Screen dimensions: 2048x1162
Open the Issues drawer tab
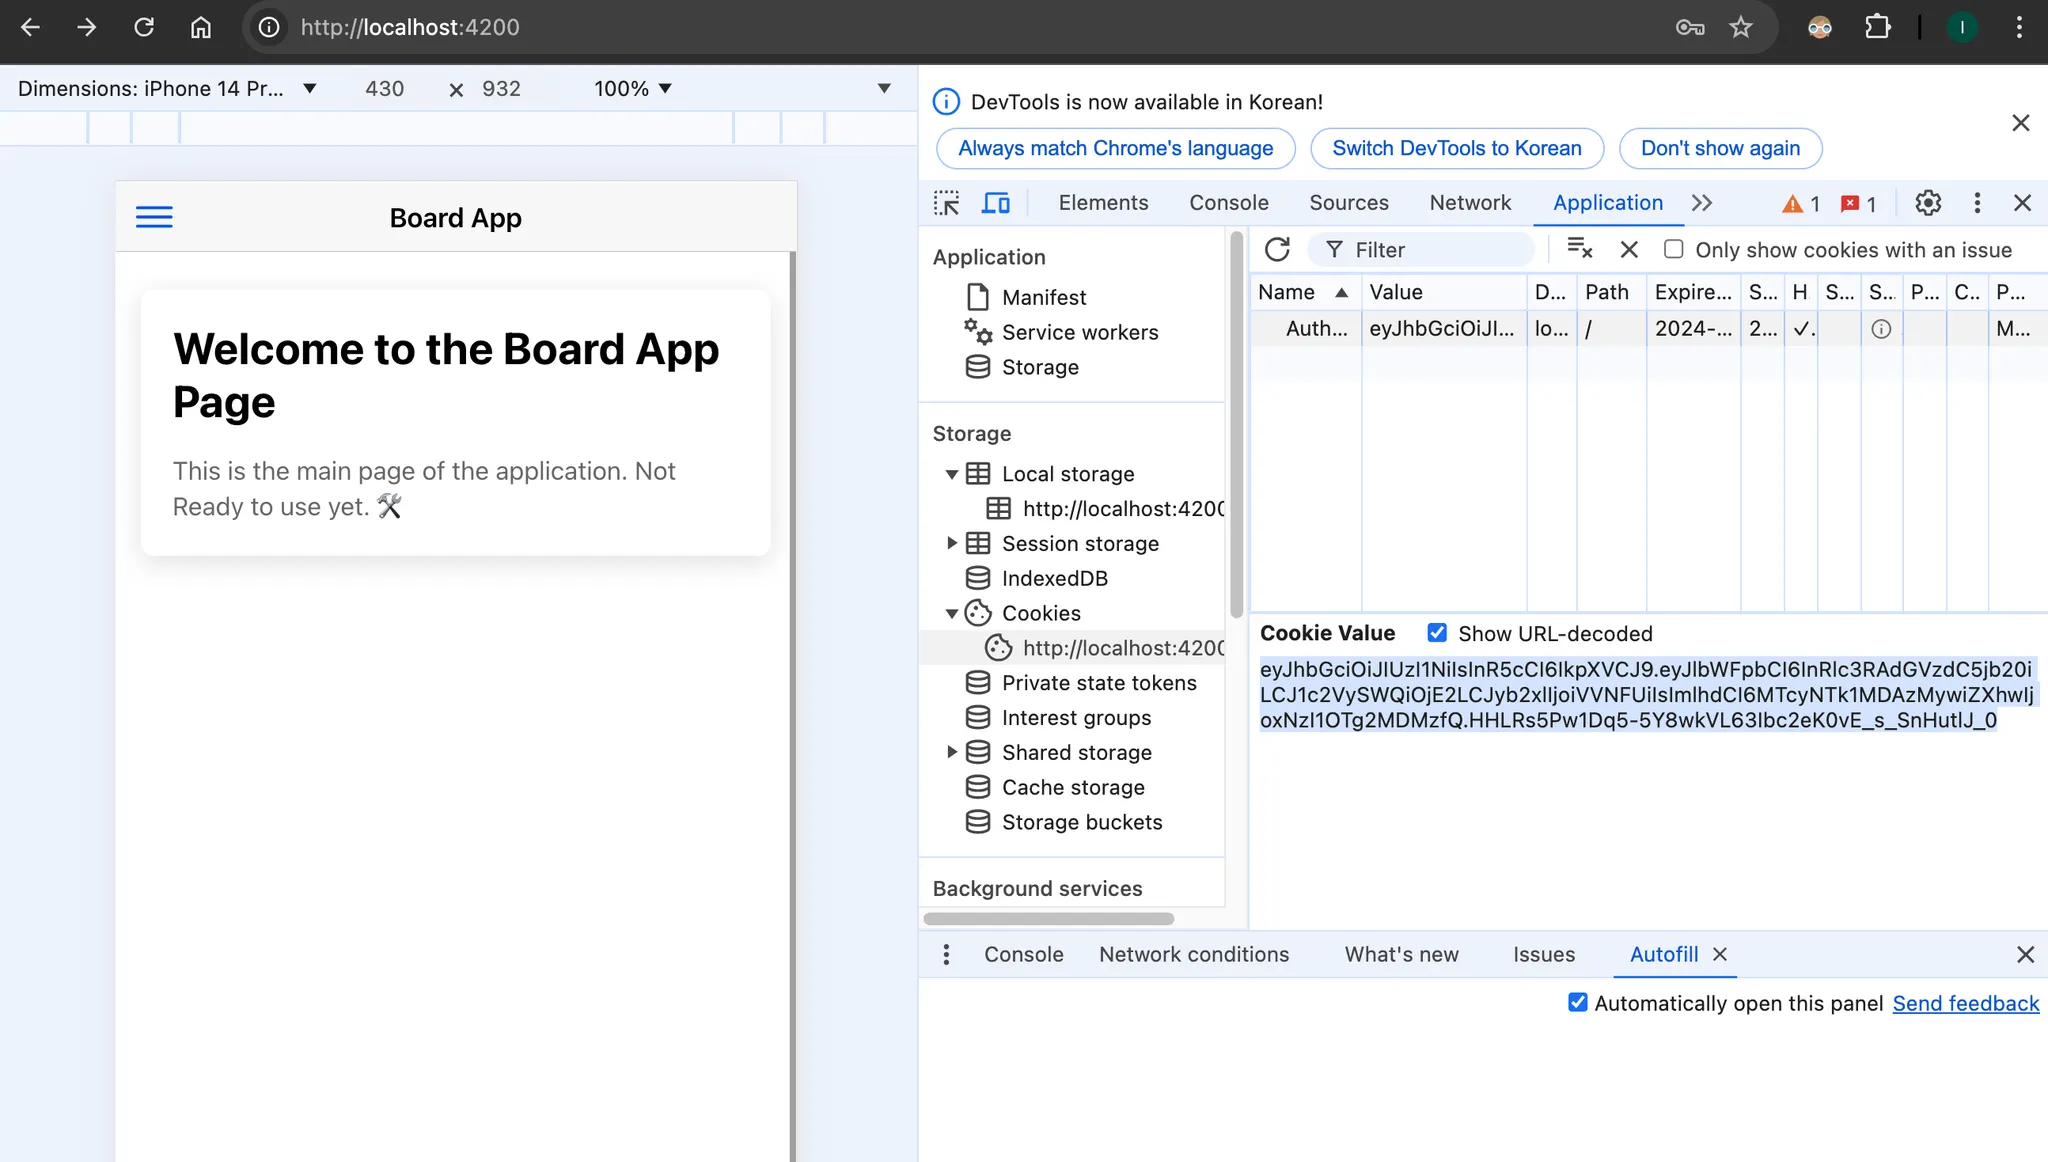tap(1543, 954)
